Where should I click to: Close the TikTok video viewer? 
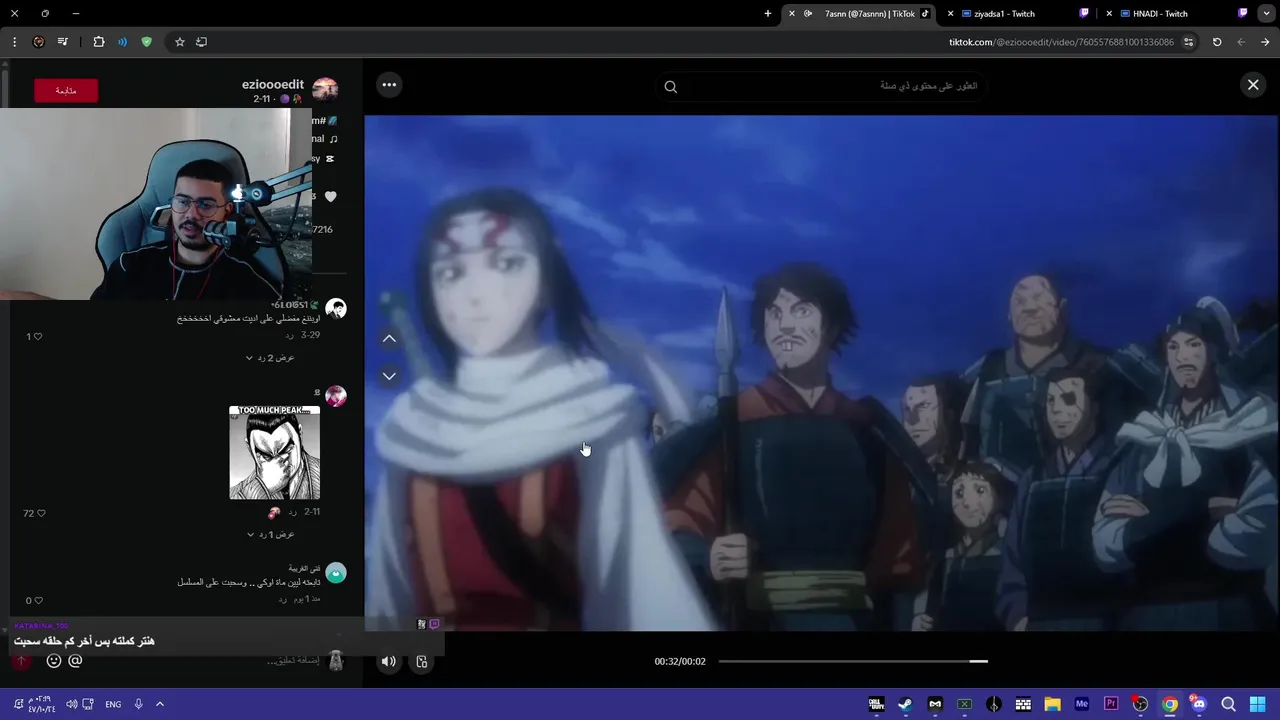tap(1253, 85)
